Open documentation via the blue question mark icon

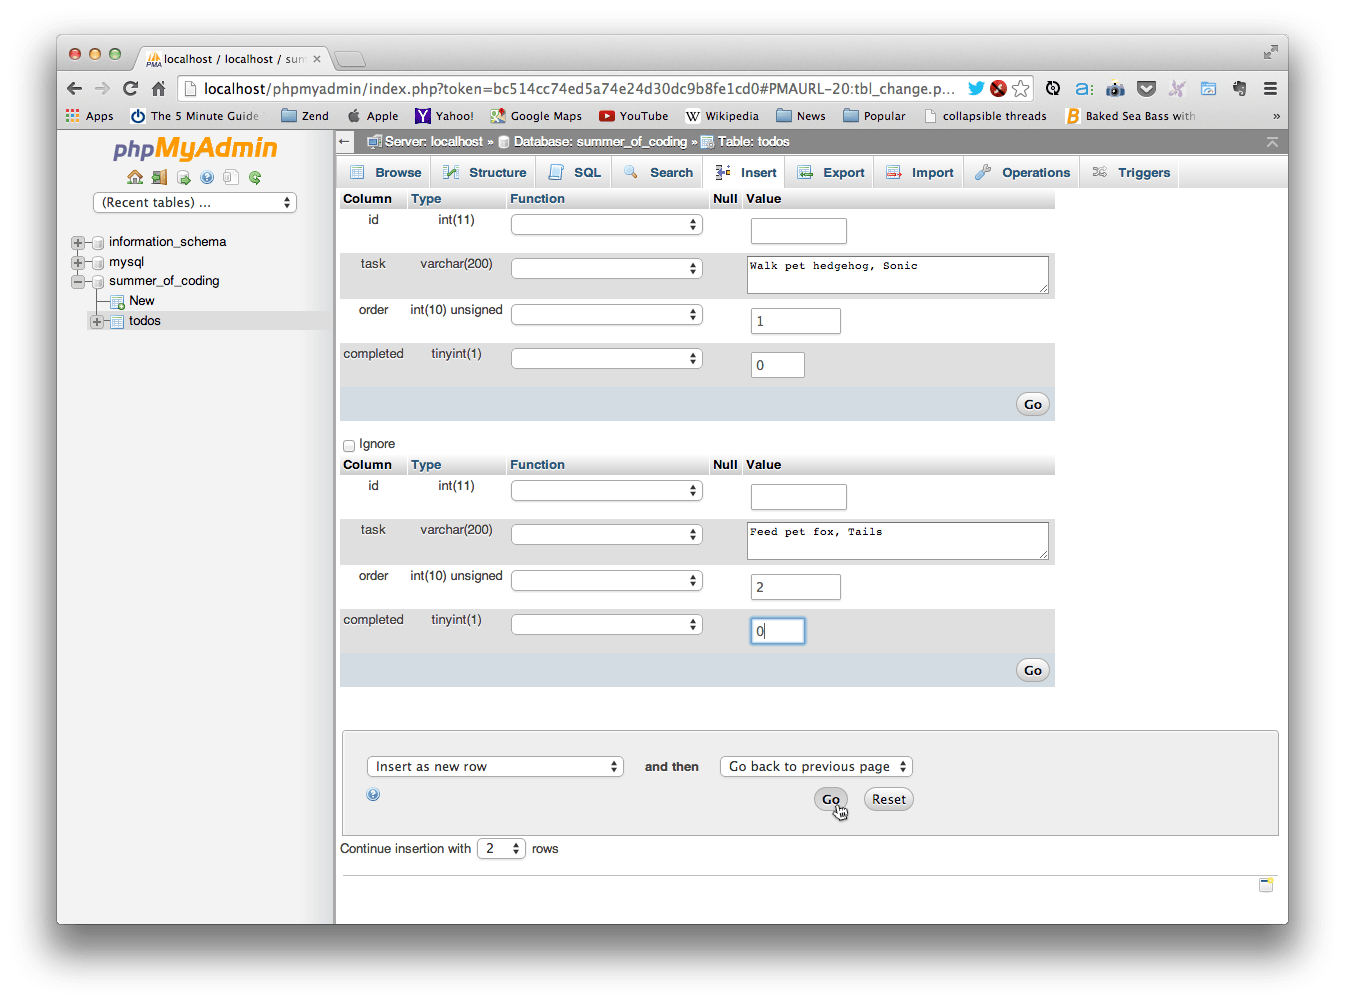[x=207, y=177]
